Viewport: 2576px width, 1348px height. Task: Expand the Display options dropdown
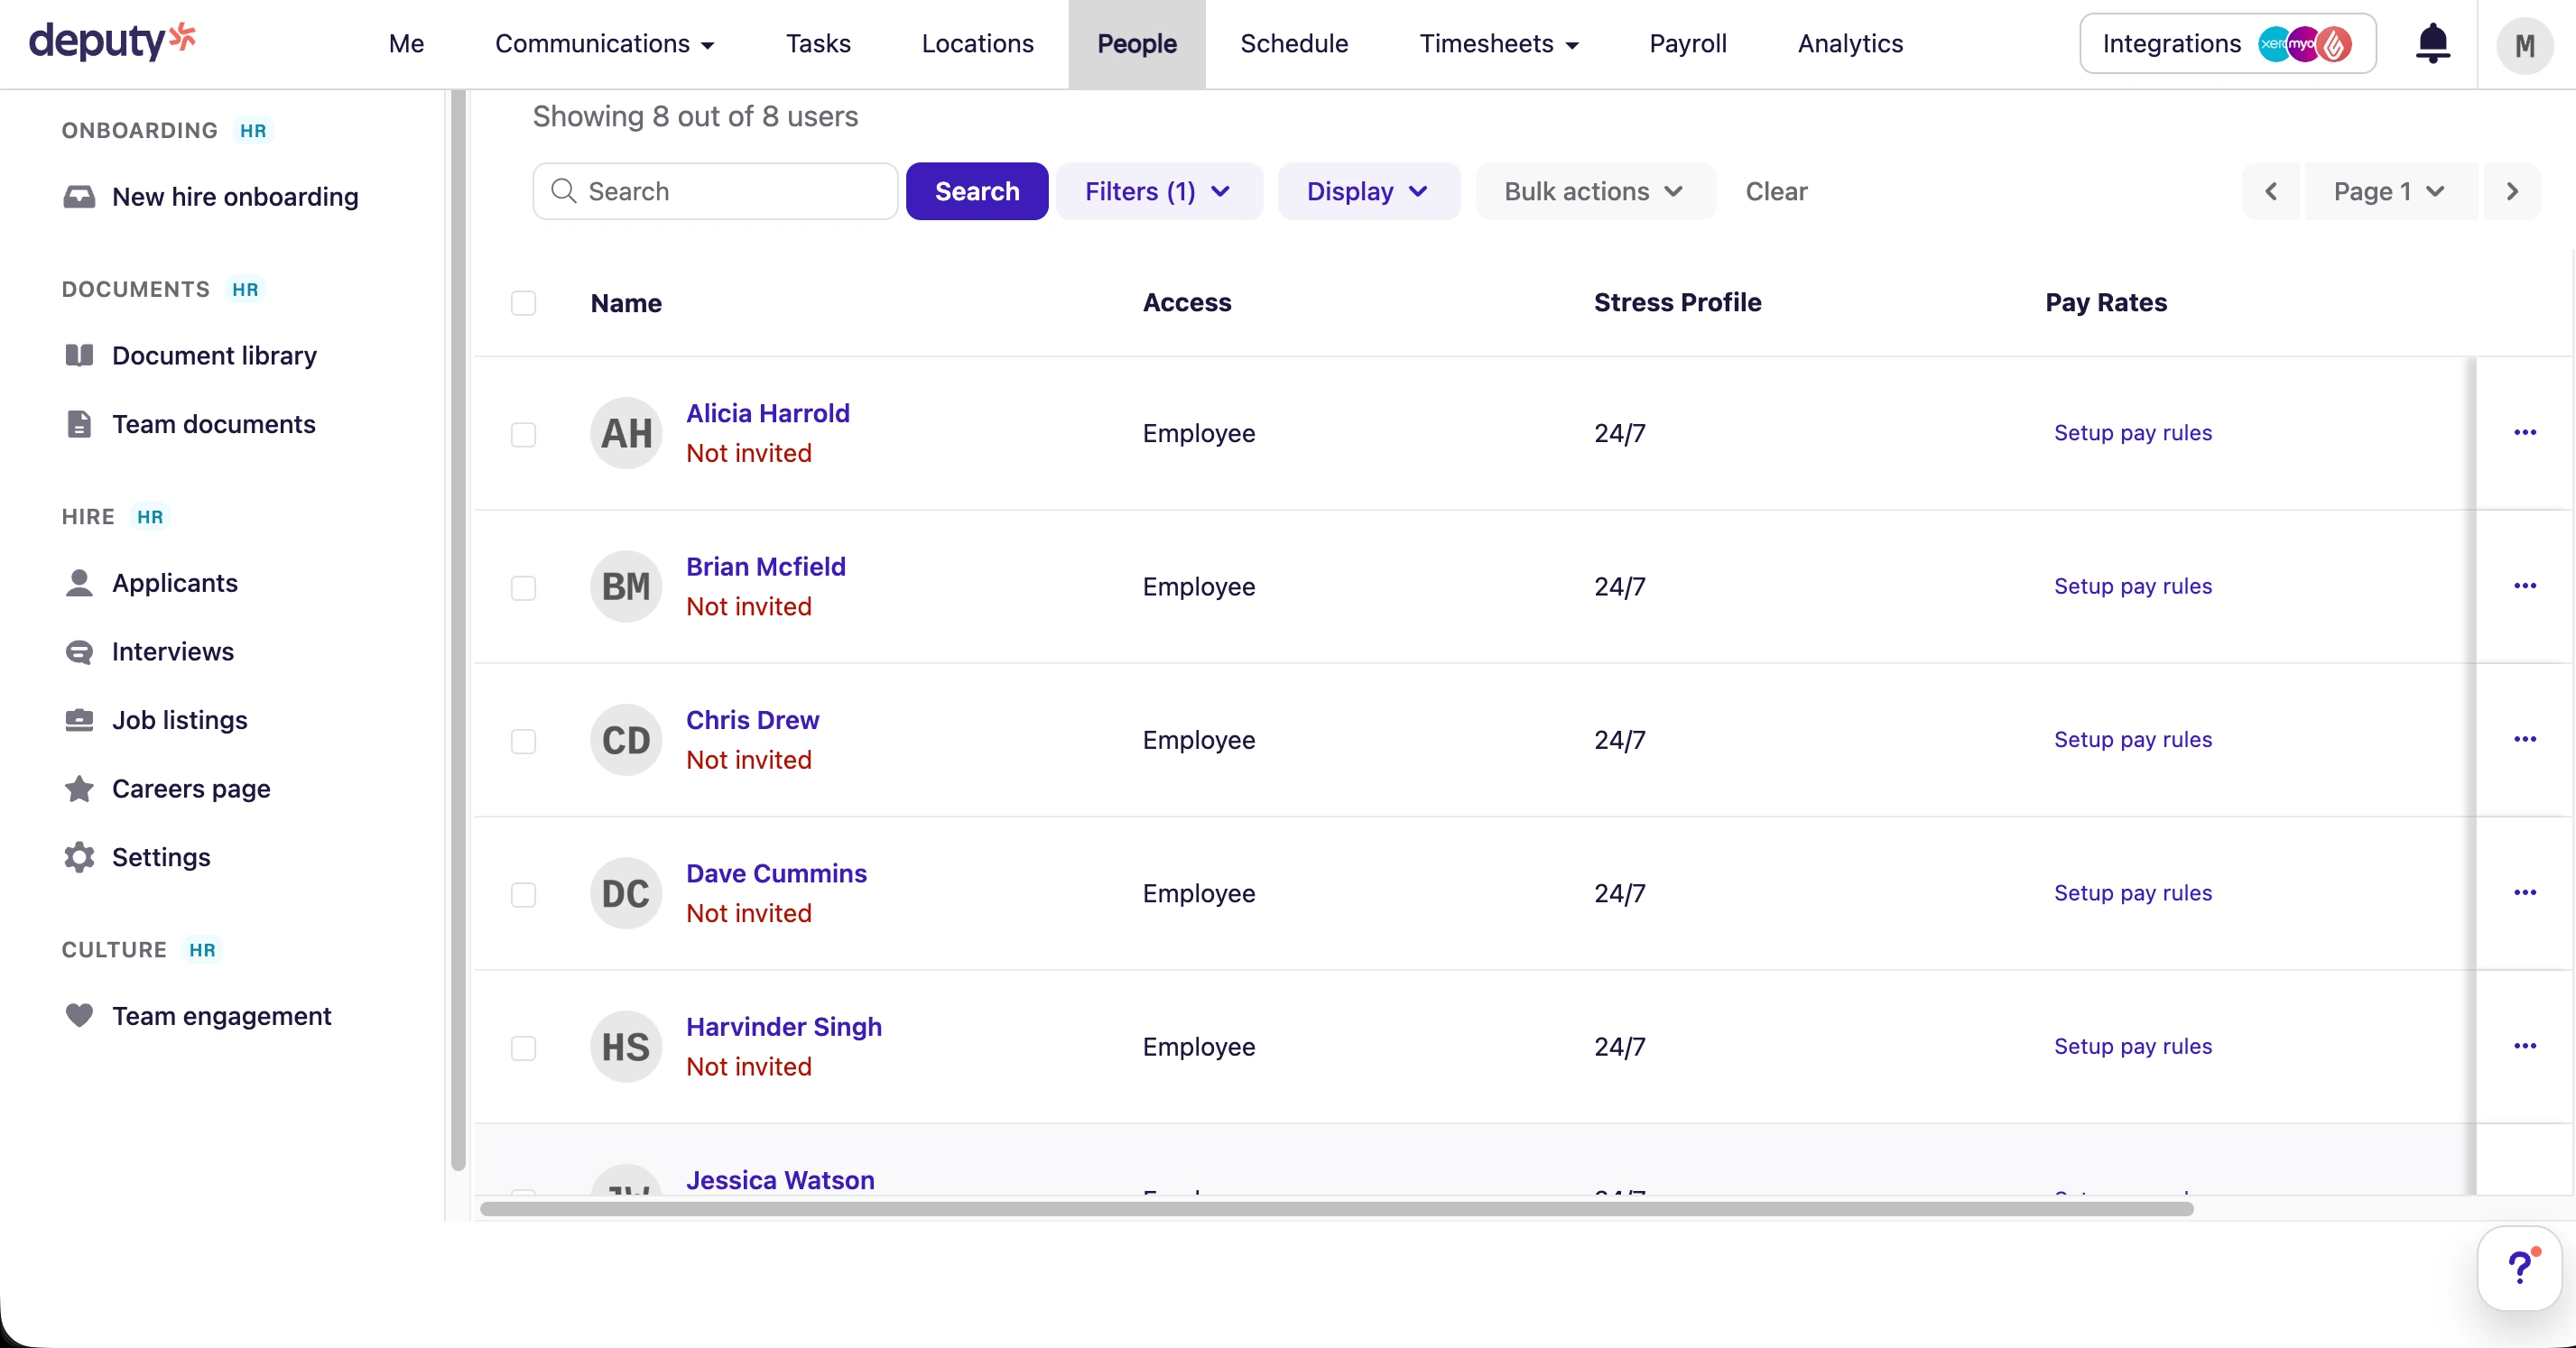[1368, 191]
